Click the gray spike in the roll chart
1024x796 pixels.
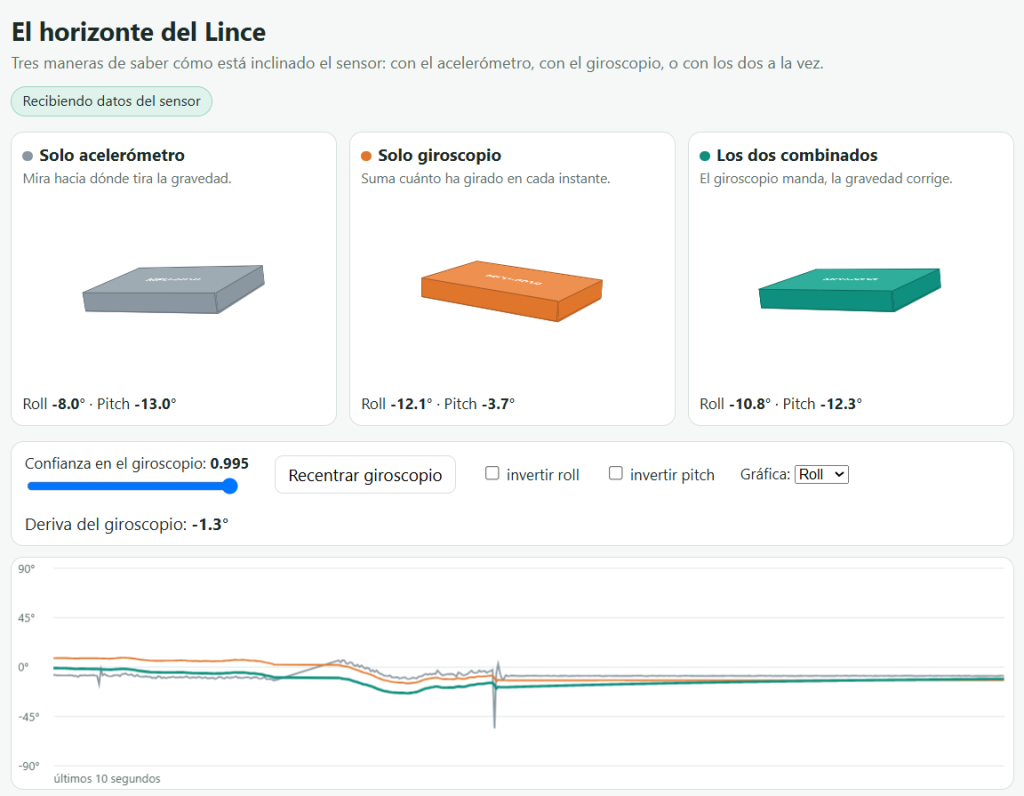pyautogui.click(x=494, y=702)
